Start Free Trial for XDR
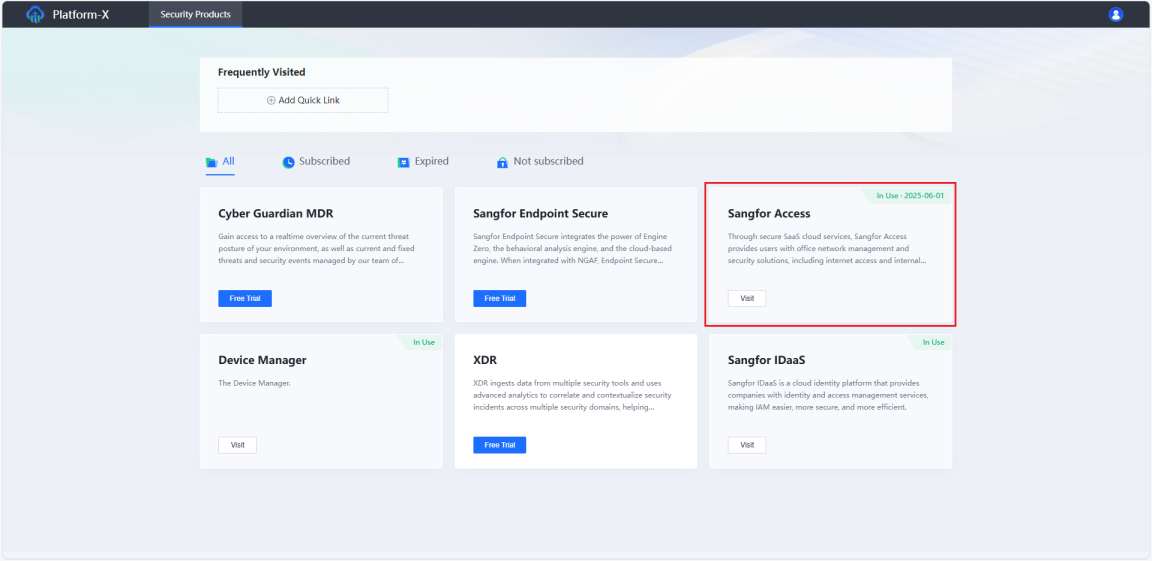This screenshot has width=1152, height=561. pyautogui.click(x=500, y=445)
